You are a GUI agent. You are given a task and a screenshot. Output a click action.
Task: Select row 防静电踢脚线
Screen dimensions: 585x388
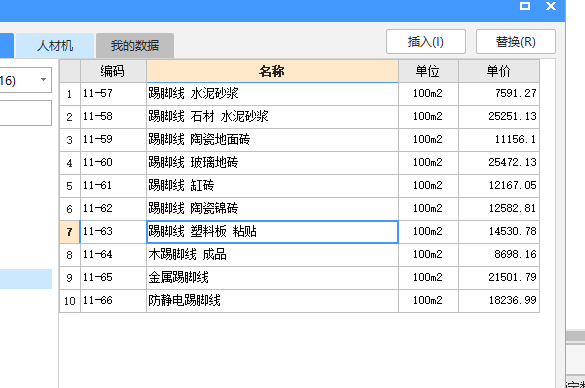click(x=272, y=301)
